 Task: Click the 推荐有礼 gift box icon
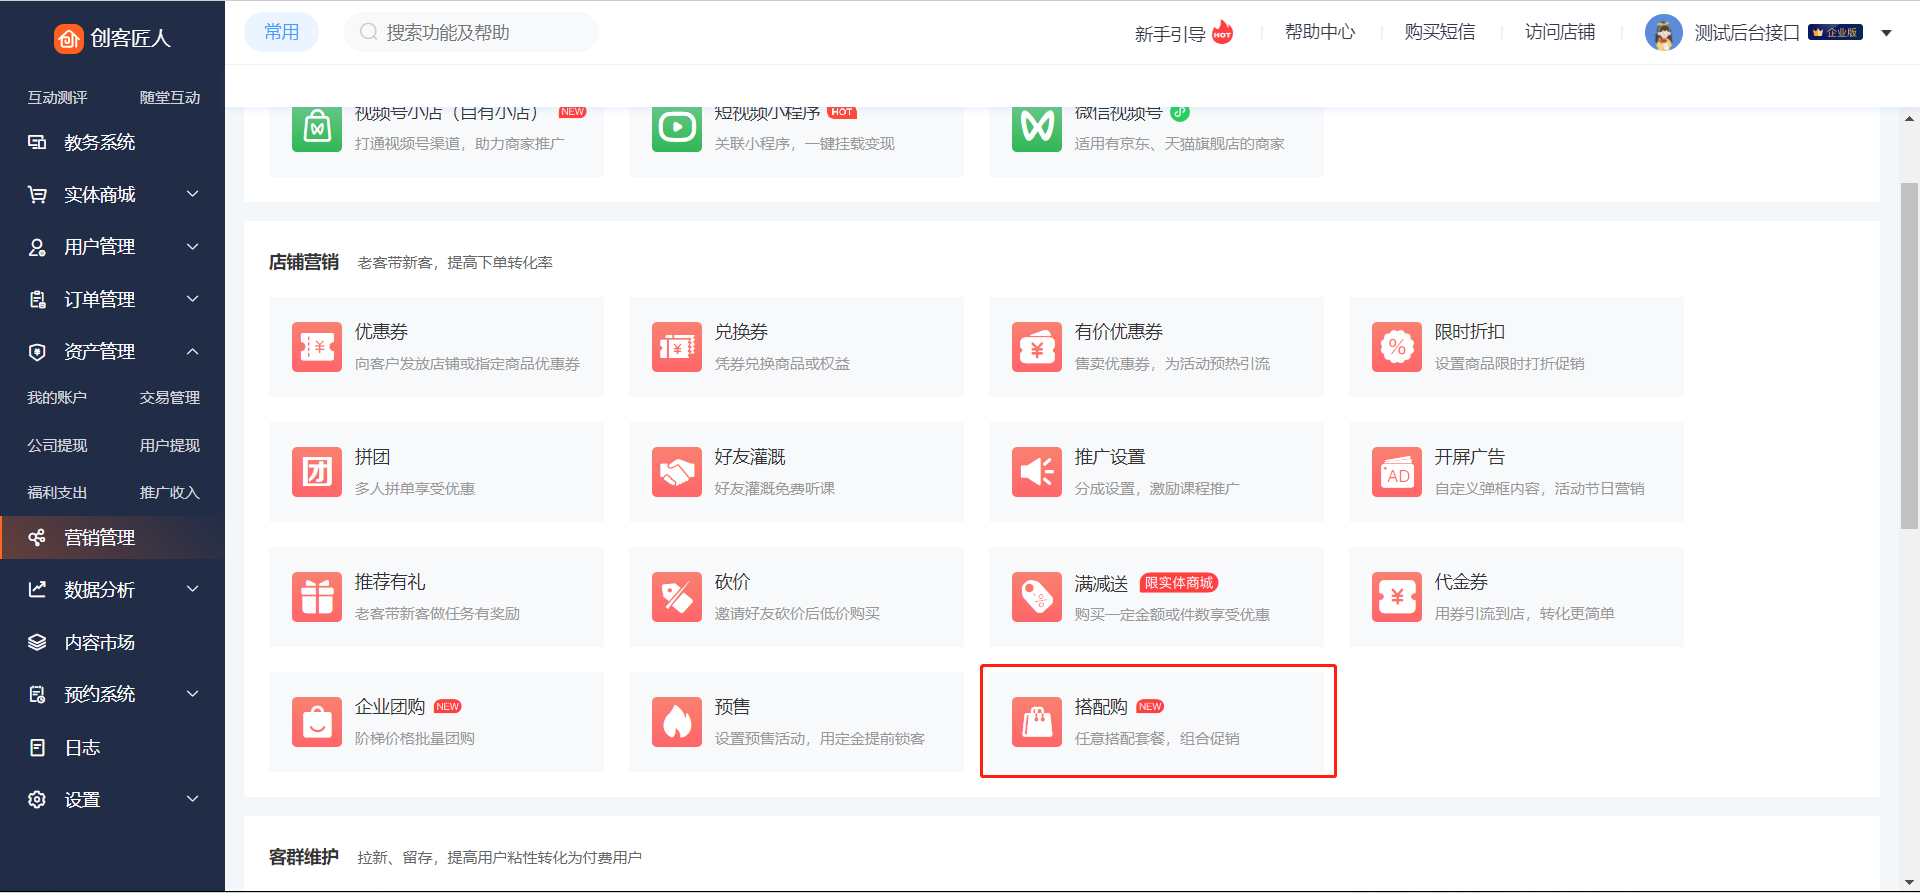pyautogui.click(x=317, y=597)
